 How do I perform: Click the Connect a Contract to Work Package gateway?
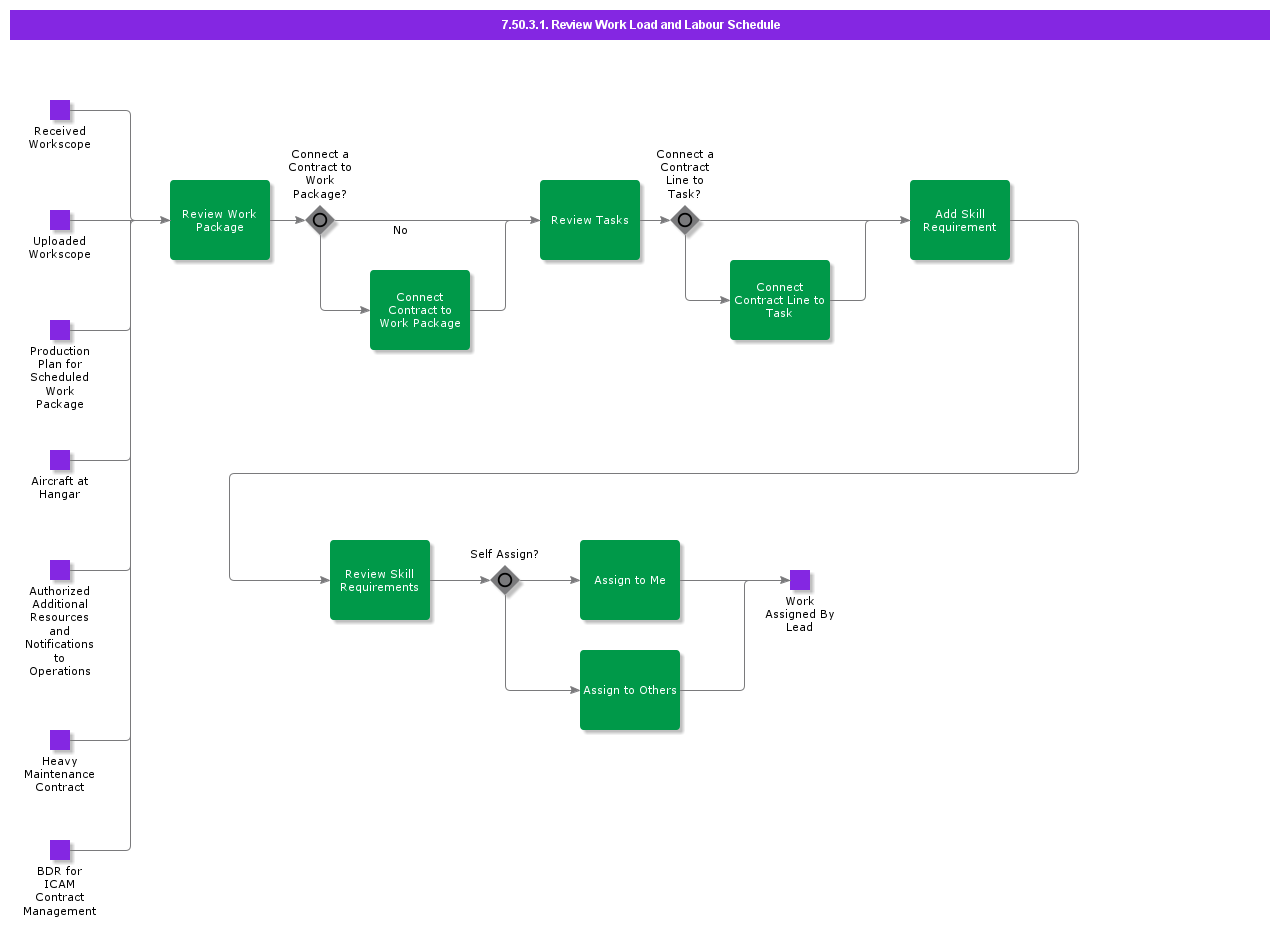(x=320, y=220)
